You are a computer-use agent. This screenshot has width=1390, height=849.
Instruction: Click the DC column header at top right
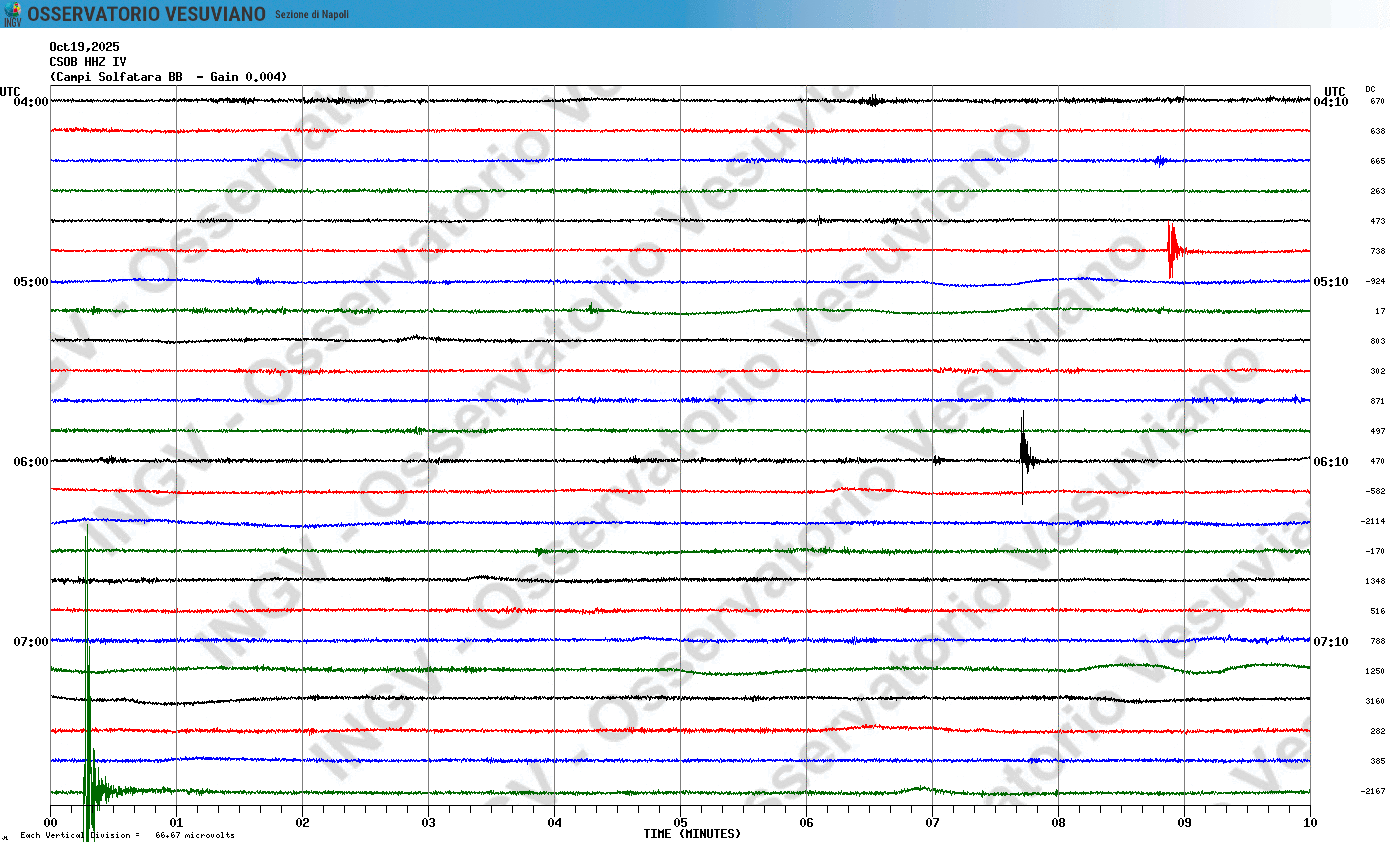pos(1370,89)
